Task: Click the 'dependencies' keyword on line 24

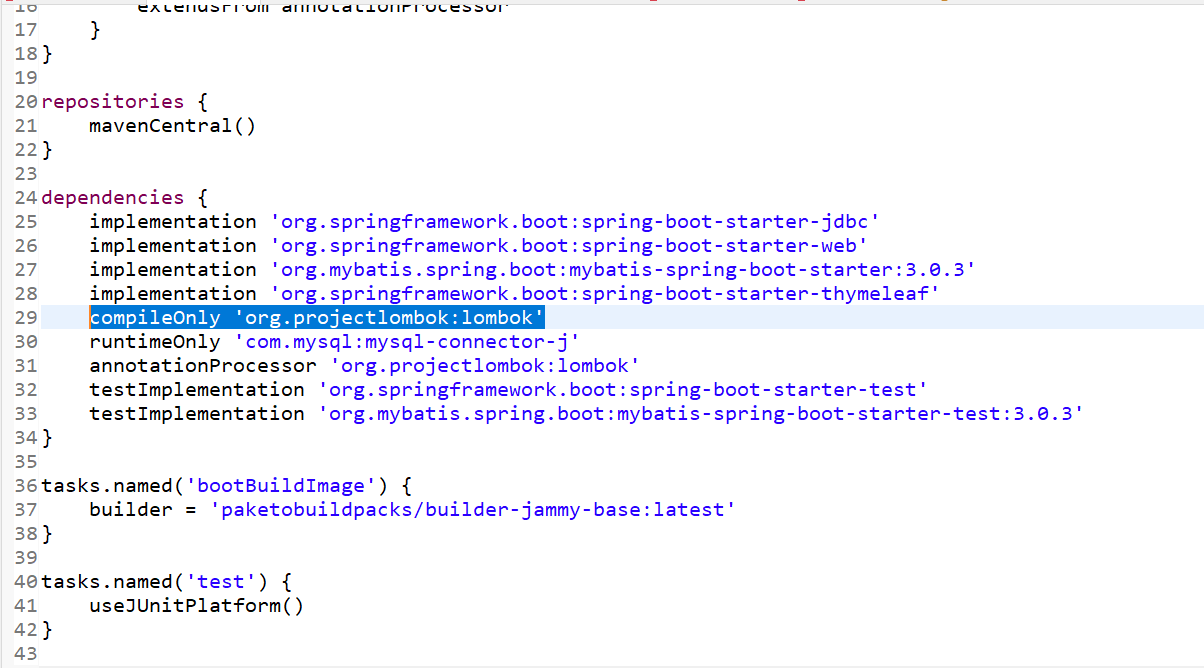Action: (x=113, y=198)
